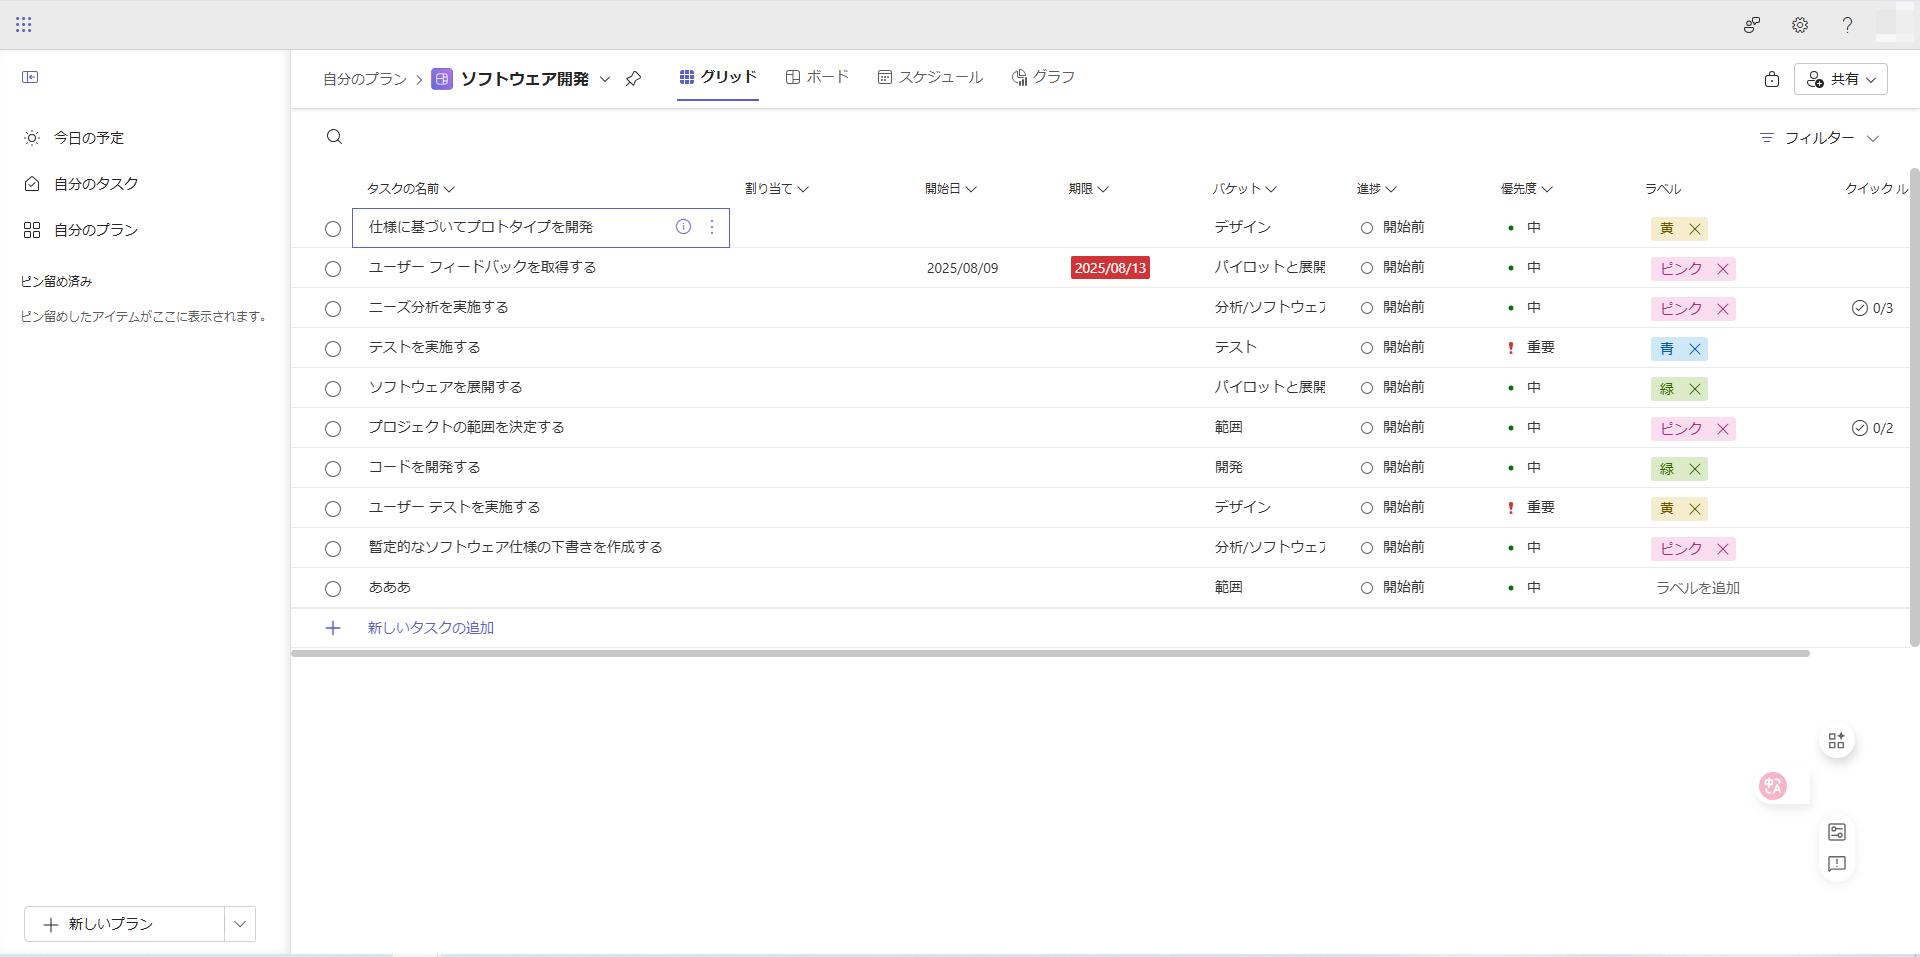Open the app launcher grid icon
The height and width of the screenshot is (957, 1920).
[x=24, y=25]
